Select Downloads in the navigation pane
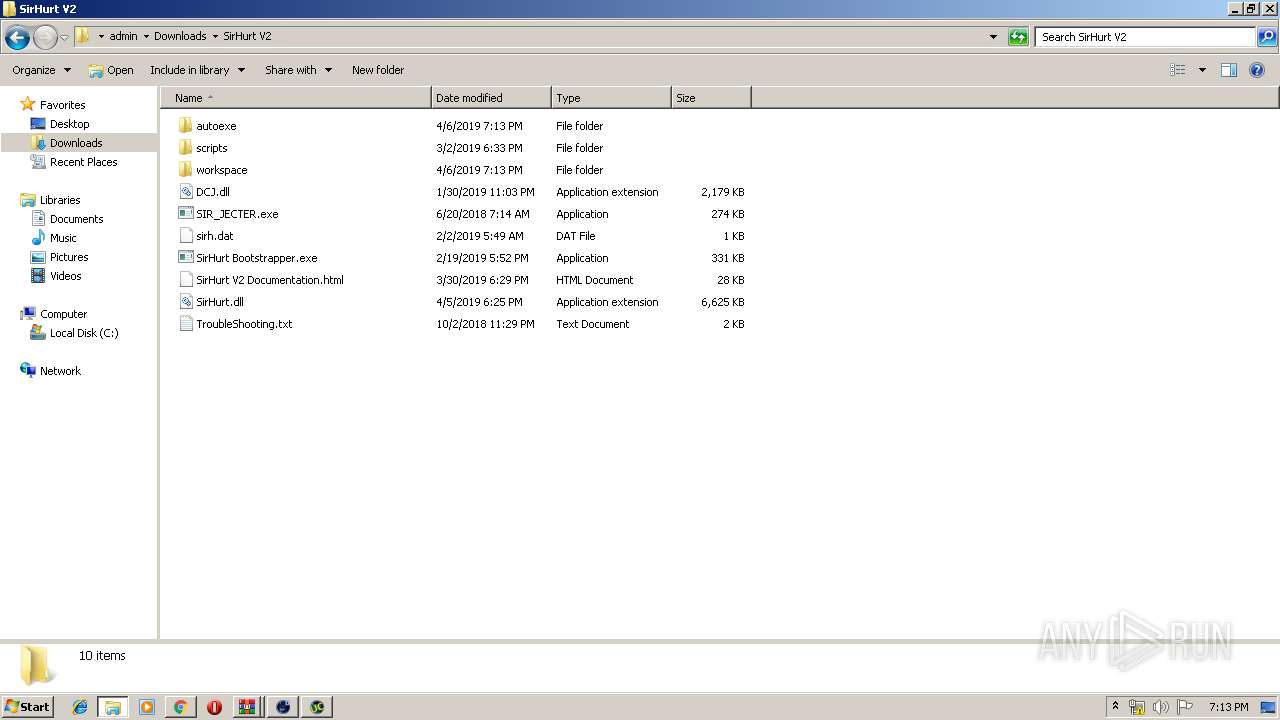 coord(76,143)
